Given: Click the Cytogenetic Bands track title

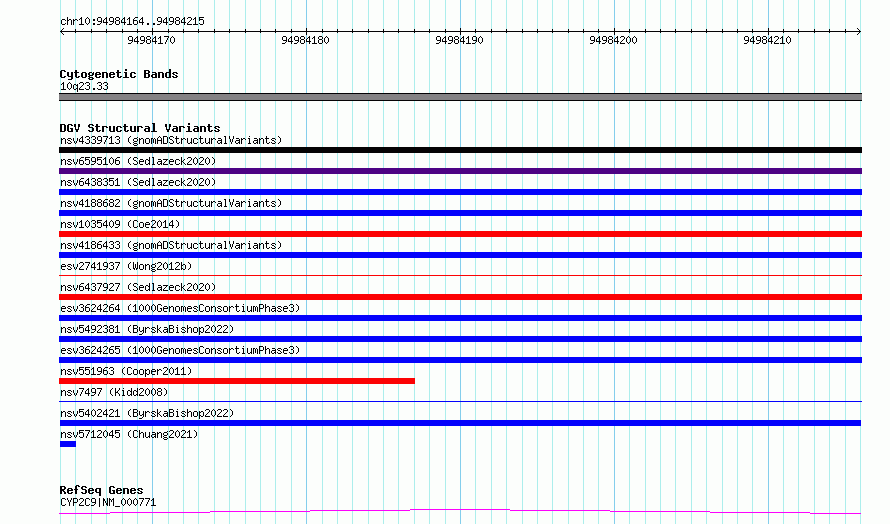Looking at the screenshot, I should tap(119, 74).
